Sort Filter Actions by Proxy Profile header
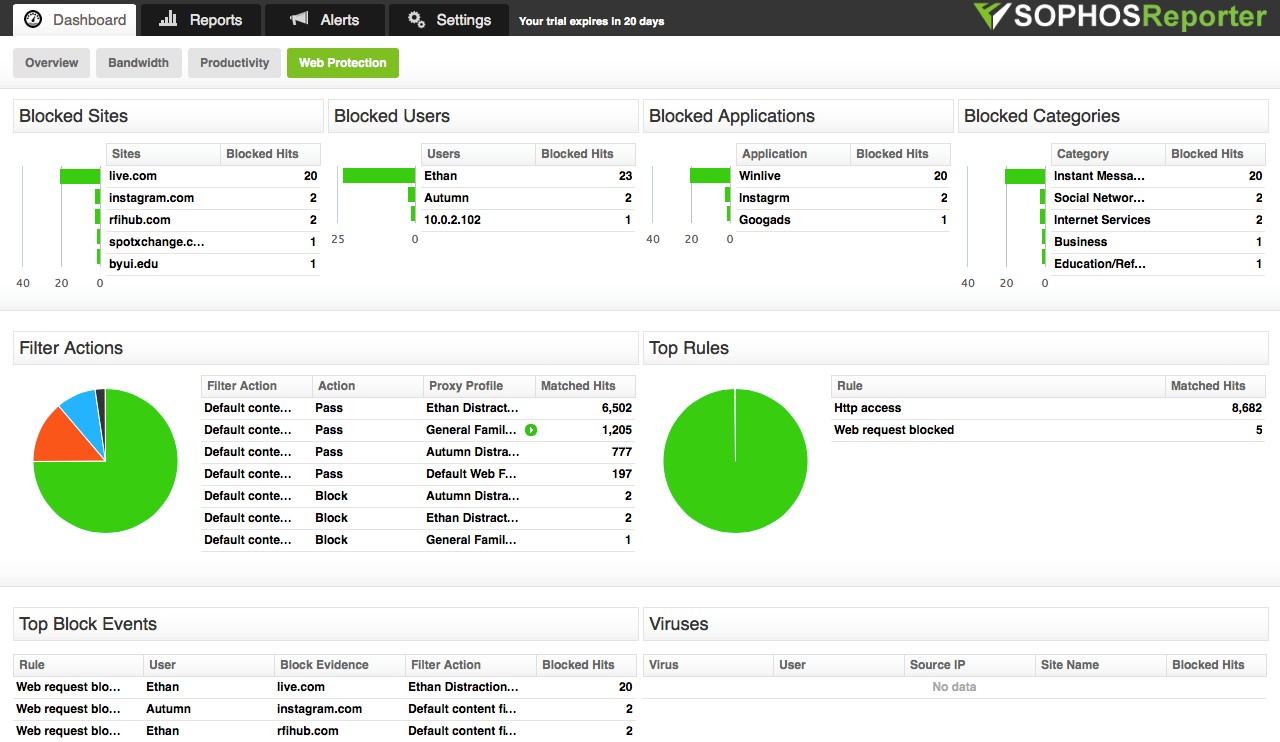Image resolution: width=1280 pixels, height=742 pixels. [478, 386]
